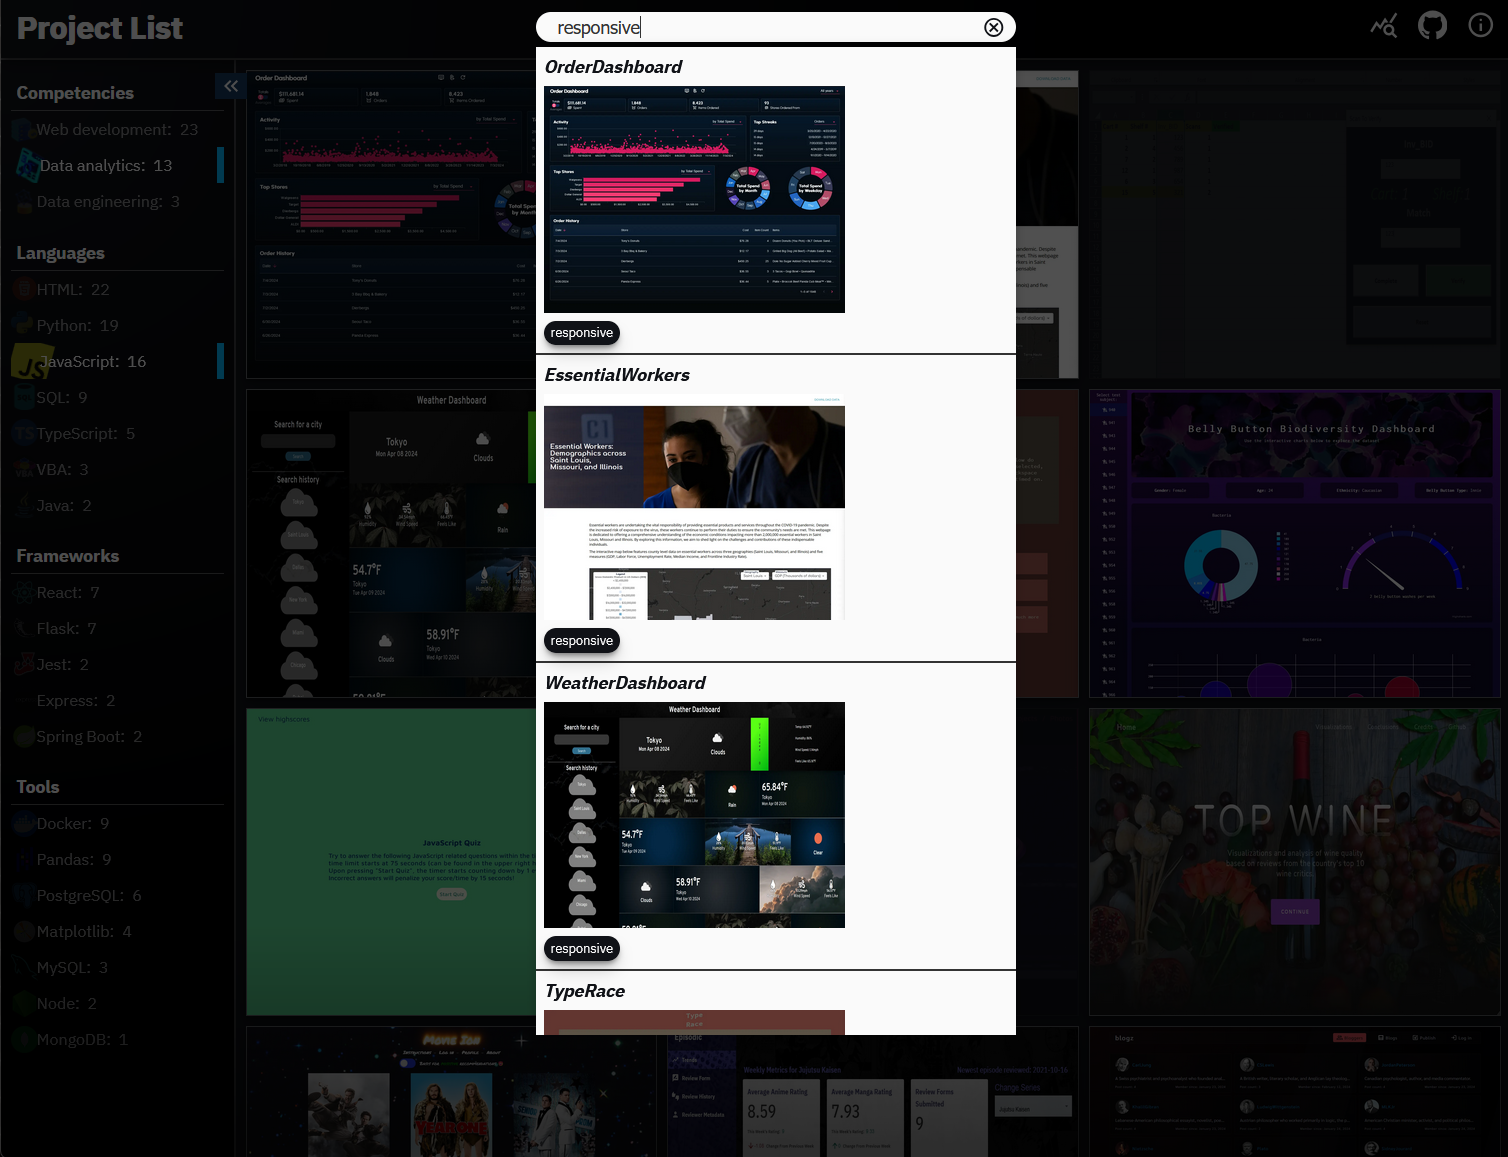Select the Matplotlib tool filter
Image resolution: width=1508 pixels, height=1157 pixels.
(118, 932)
